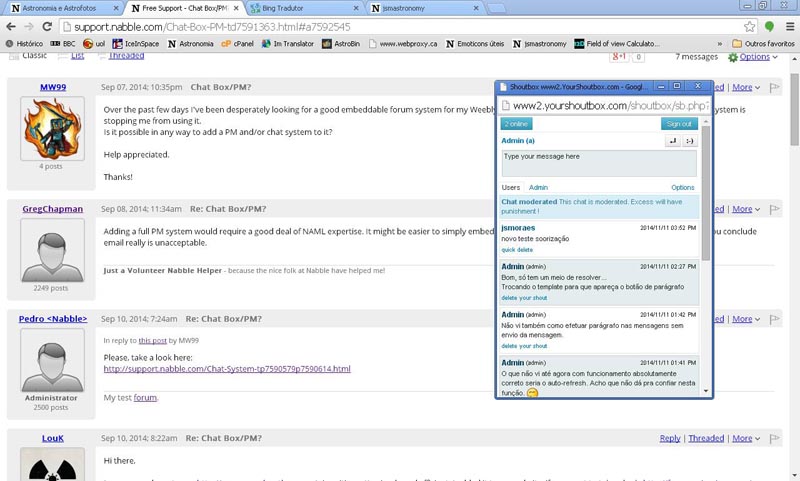The width and height of the screenshot is (800, 481).
Task: Click the browser back arrow
Action: click(11, 26)
